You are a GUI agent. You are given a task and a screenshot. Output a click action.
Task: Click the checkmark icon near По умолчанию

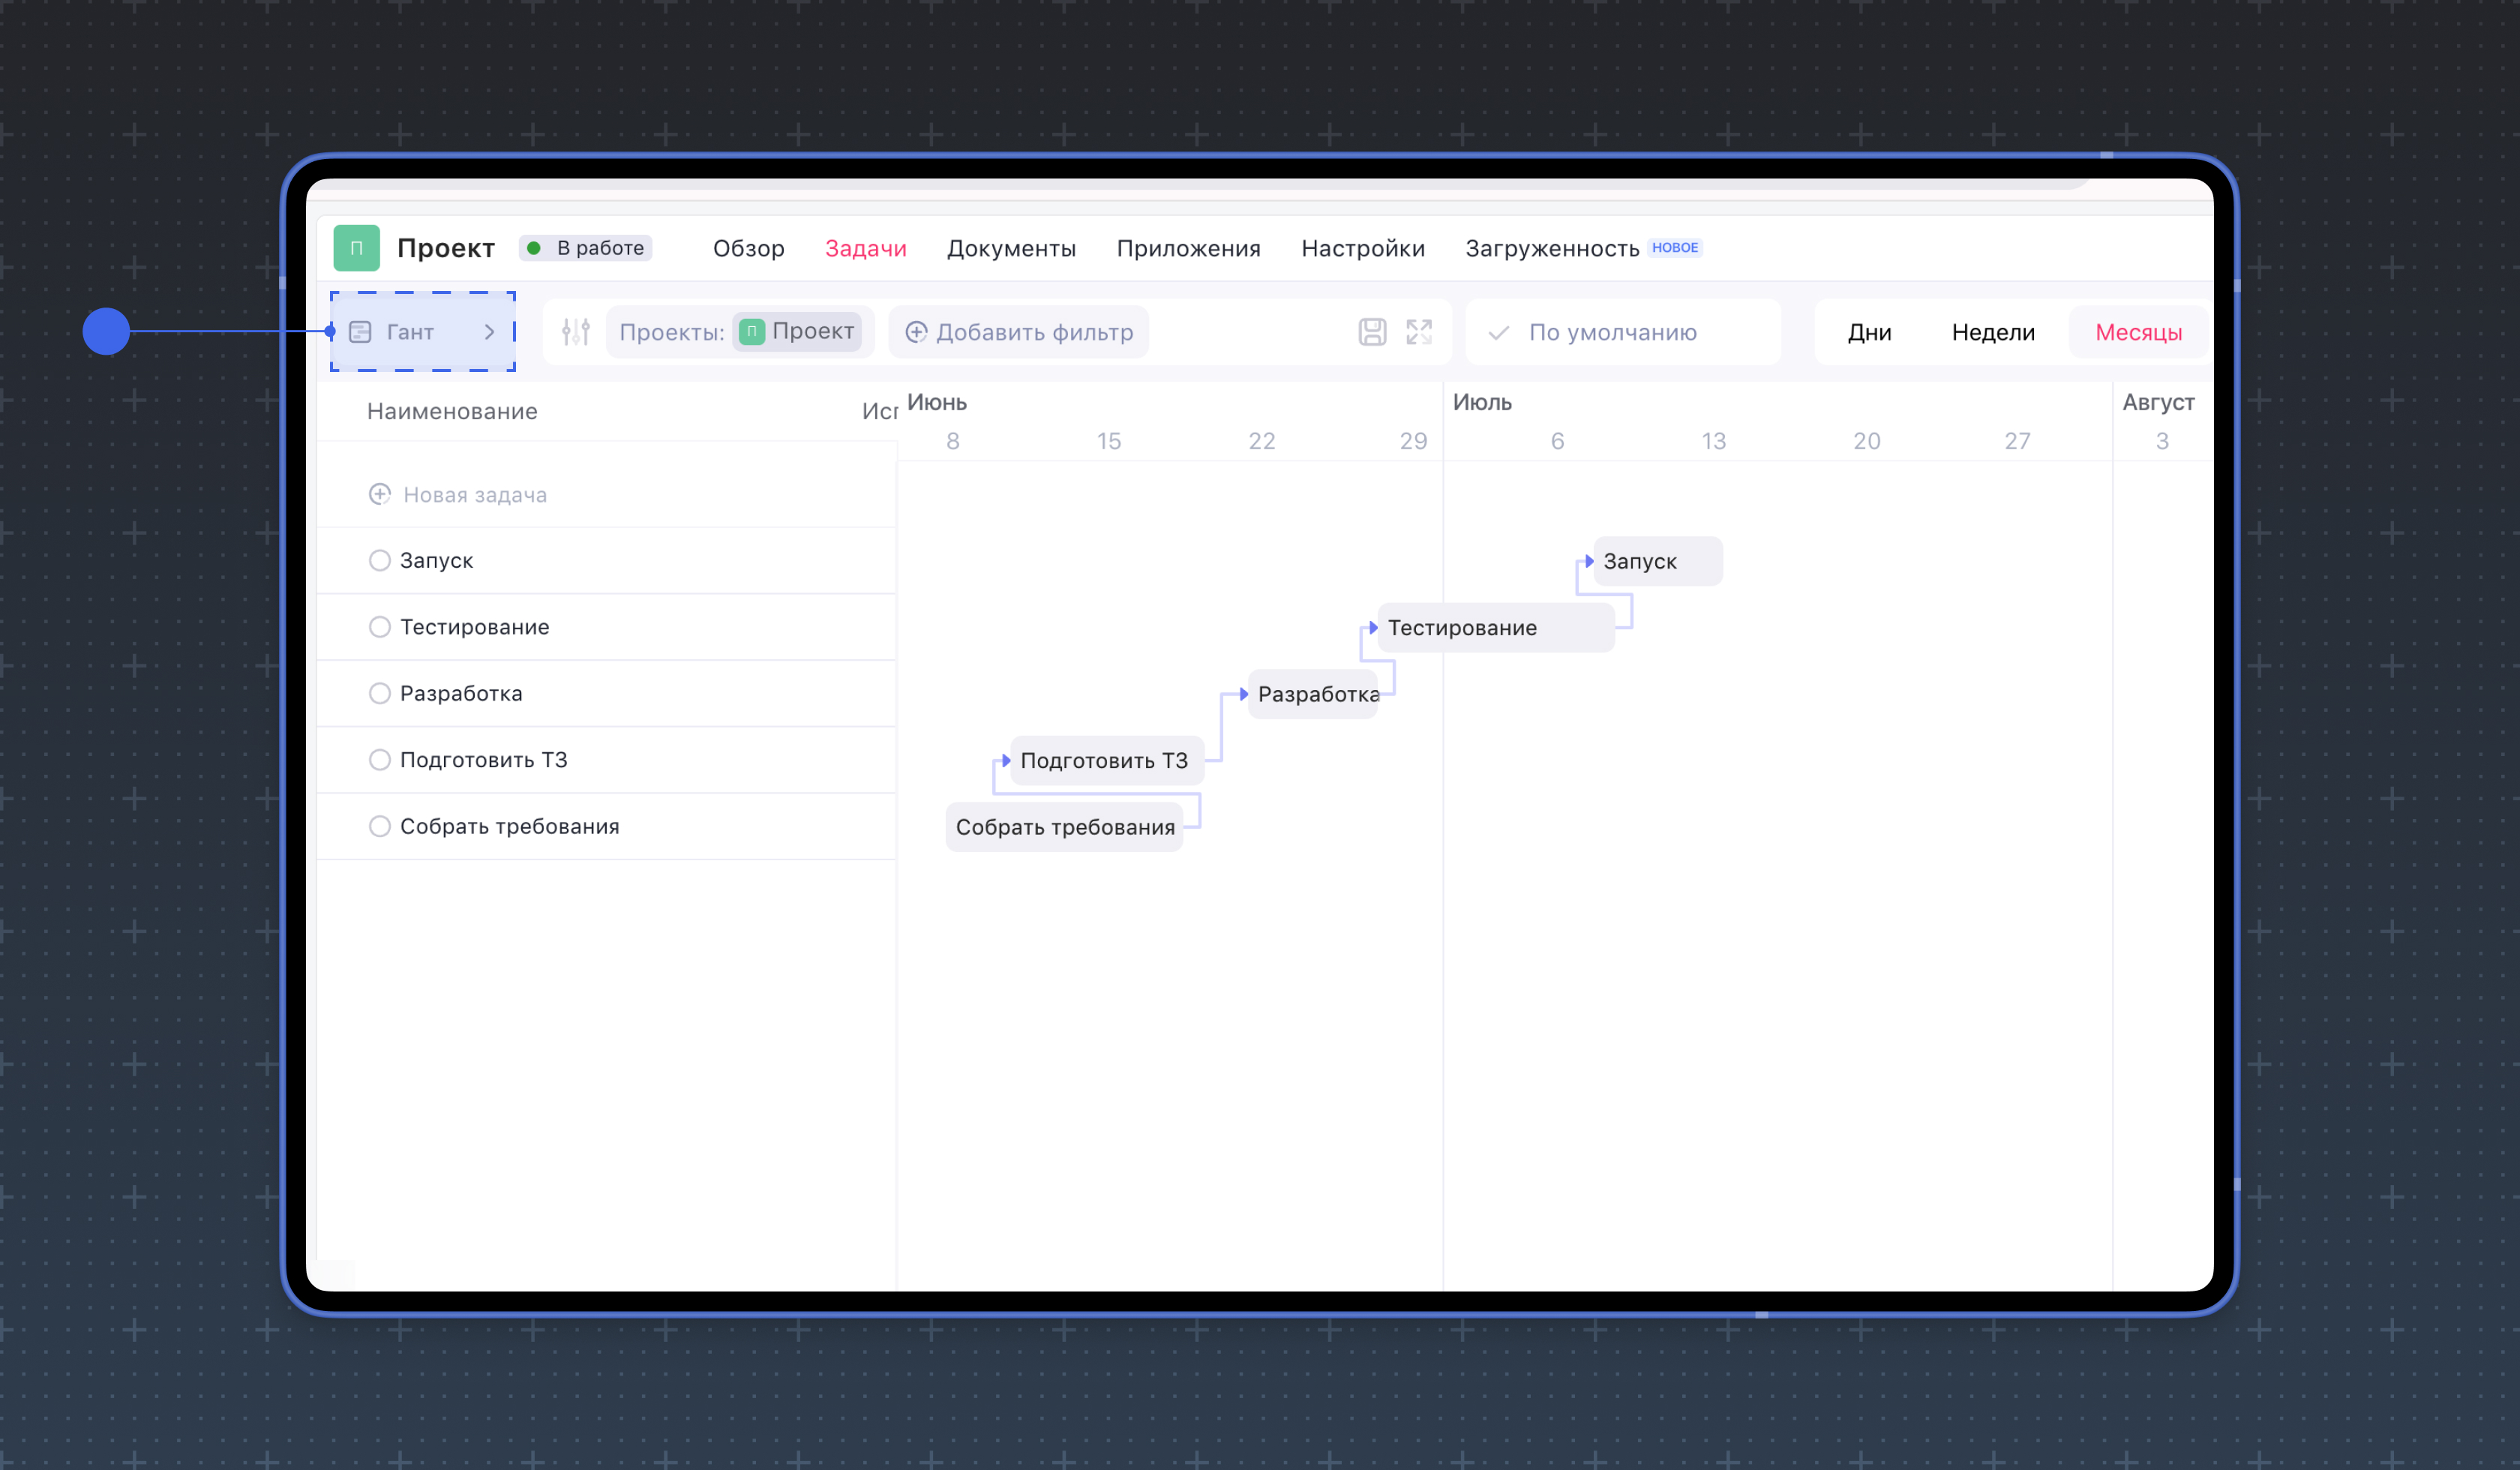click(x=1498, y=332)
